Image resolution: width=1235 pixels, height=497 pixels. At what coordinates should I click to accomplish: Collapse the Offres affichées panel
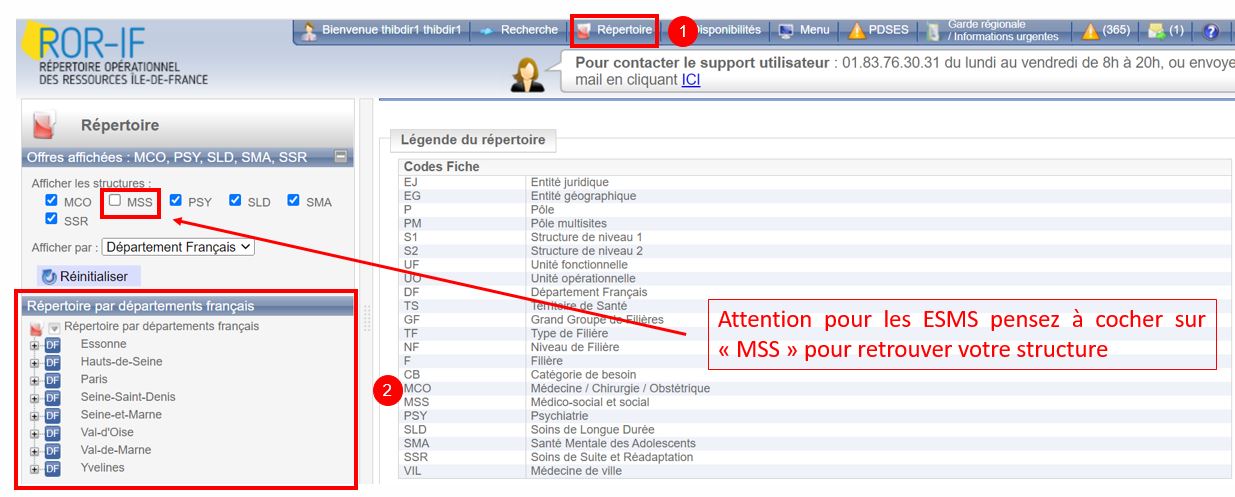[341, 157]
